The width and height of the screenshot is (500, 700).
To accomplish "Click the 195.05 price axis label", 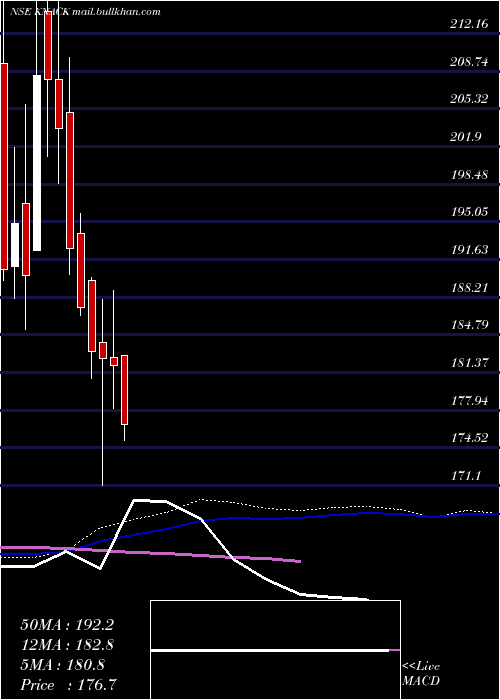I will coord(469,212).
